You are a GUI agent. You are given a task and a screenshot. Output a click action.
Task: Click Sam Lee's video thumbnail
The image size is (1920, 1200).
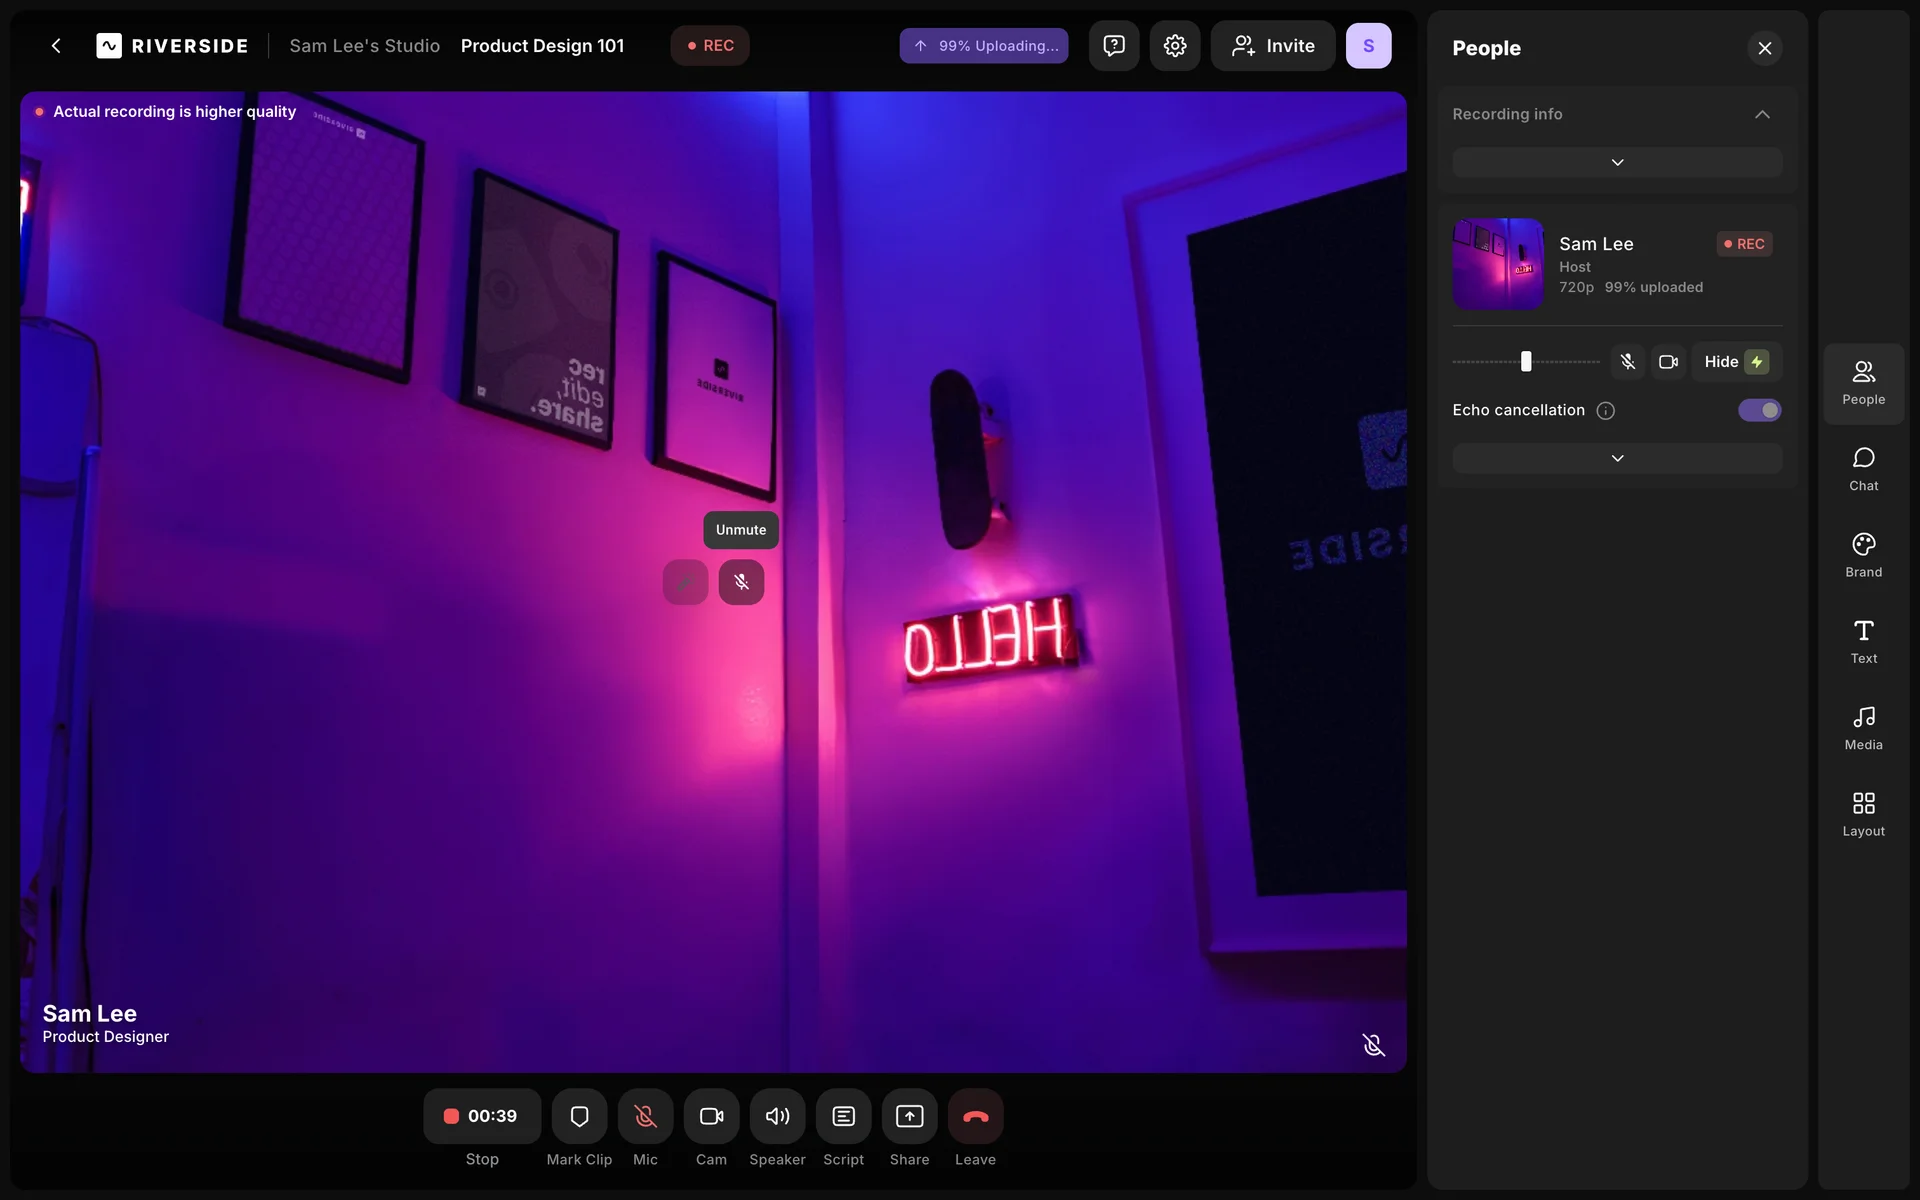(x=1498, y=264)
